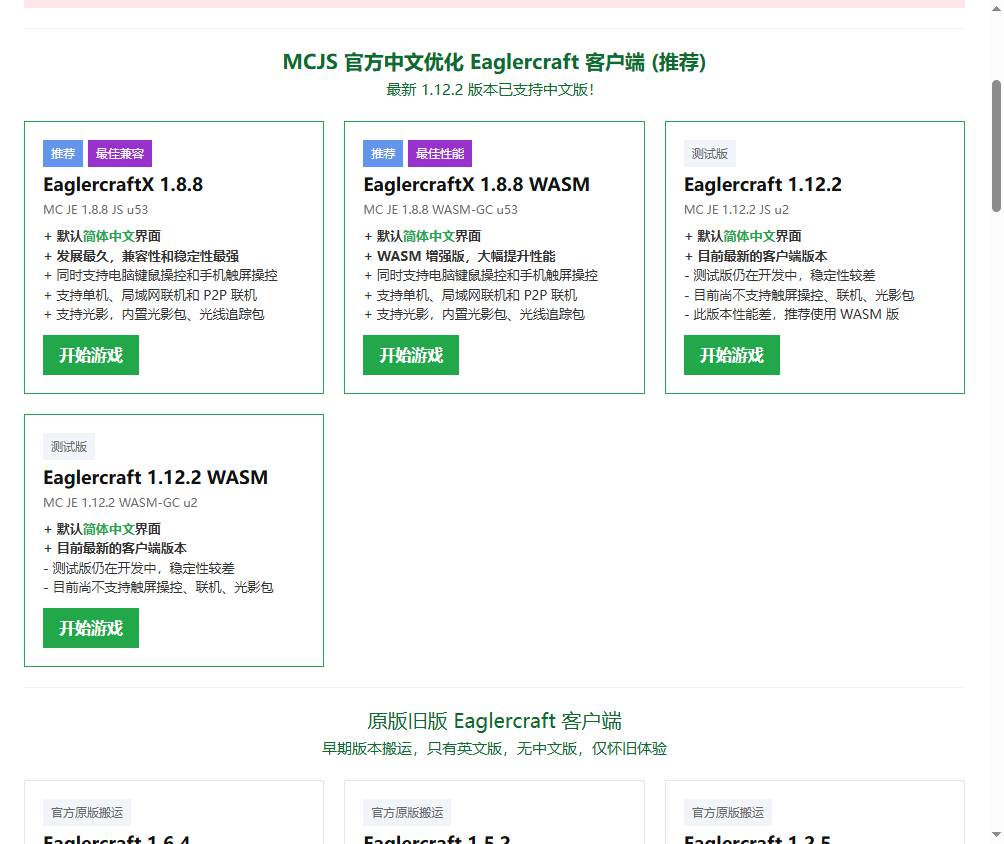This screenshot has width=1004, height=844.
Task: Click 发展最久，兼容性和稳定性最强 feature line
Action: click(x=142, y=256)
